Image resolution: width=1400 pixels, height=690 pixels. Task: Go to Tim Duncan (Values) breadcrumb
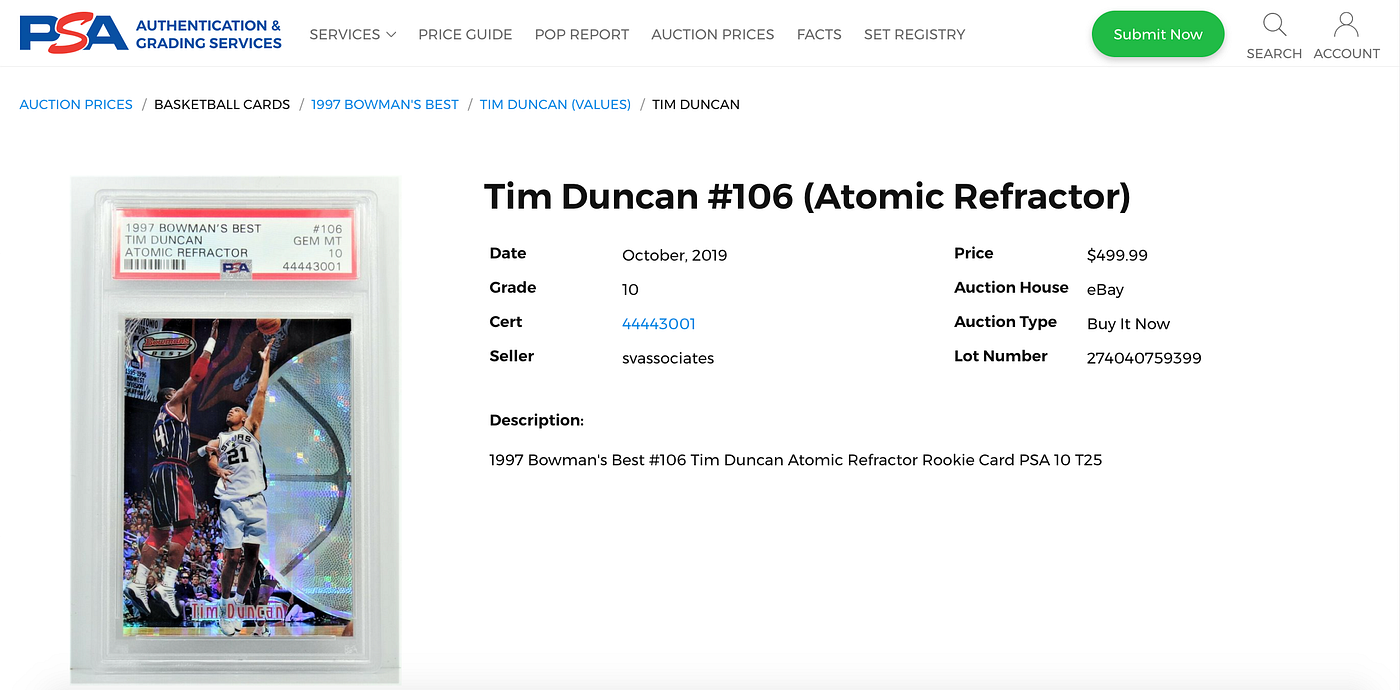pos(555,104)
